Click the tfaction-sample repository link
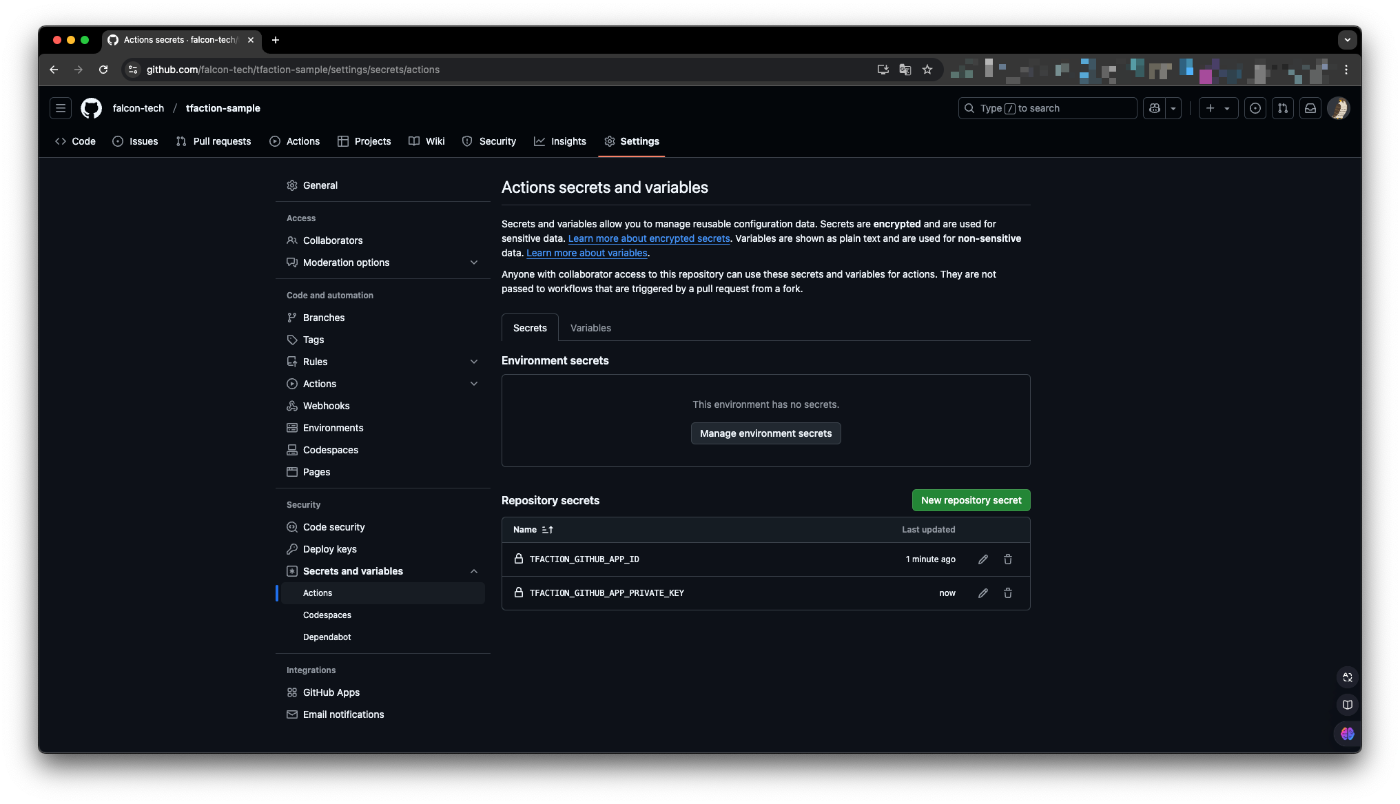Screen dimensions: 1400x804 [x=223, y=108]
